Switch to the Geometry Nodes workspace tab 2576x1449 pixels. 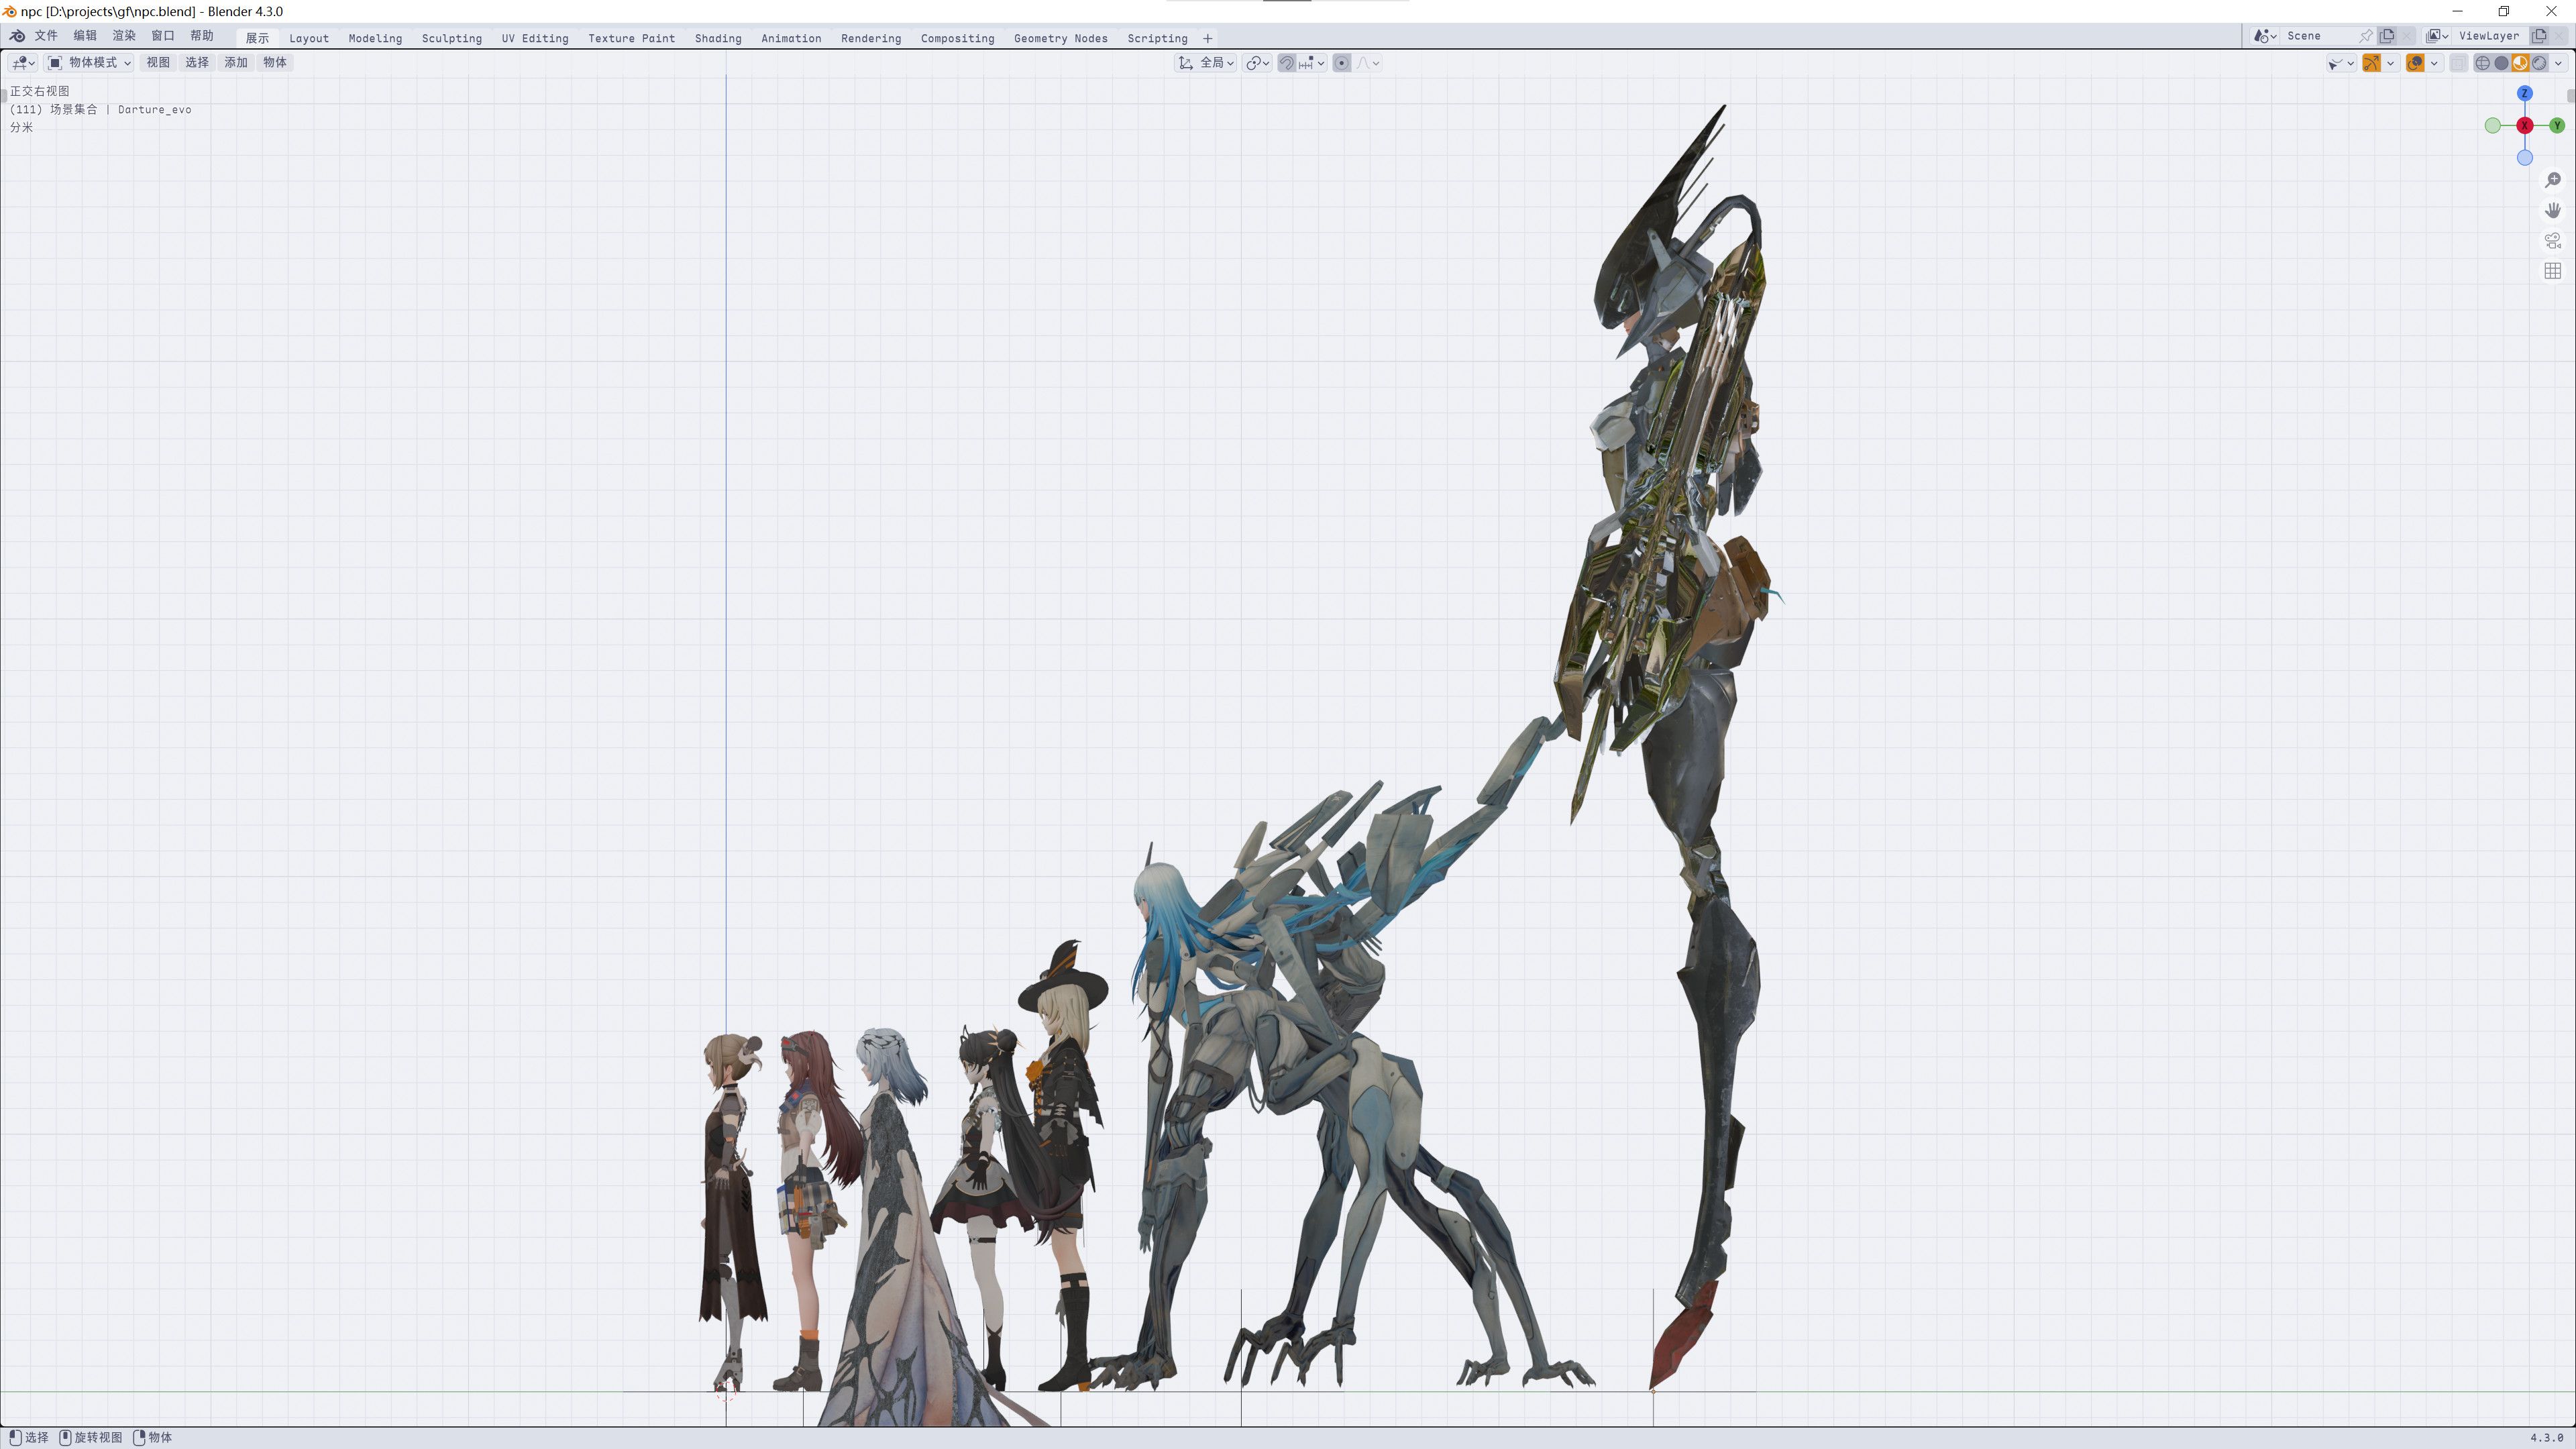point(1060,38)
